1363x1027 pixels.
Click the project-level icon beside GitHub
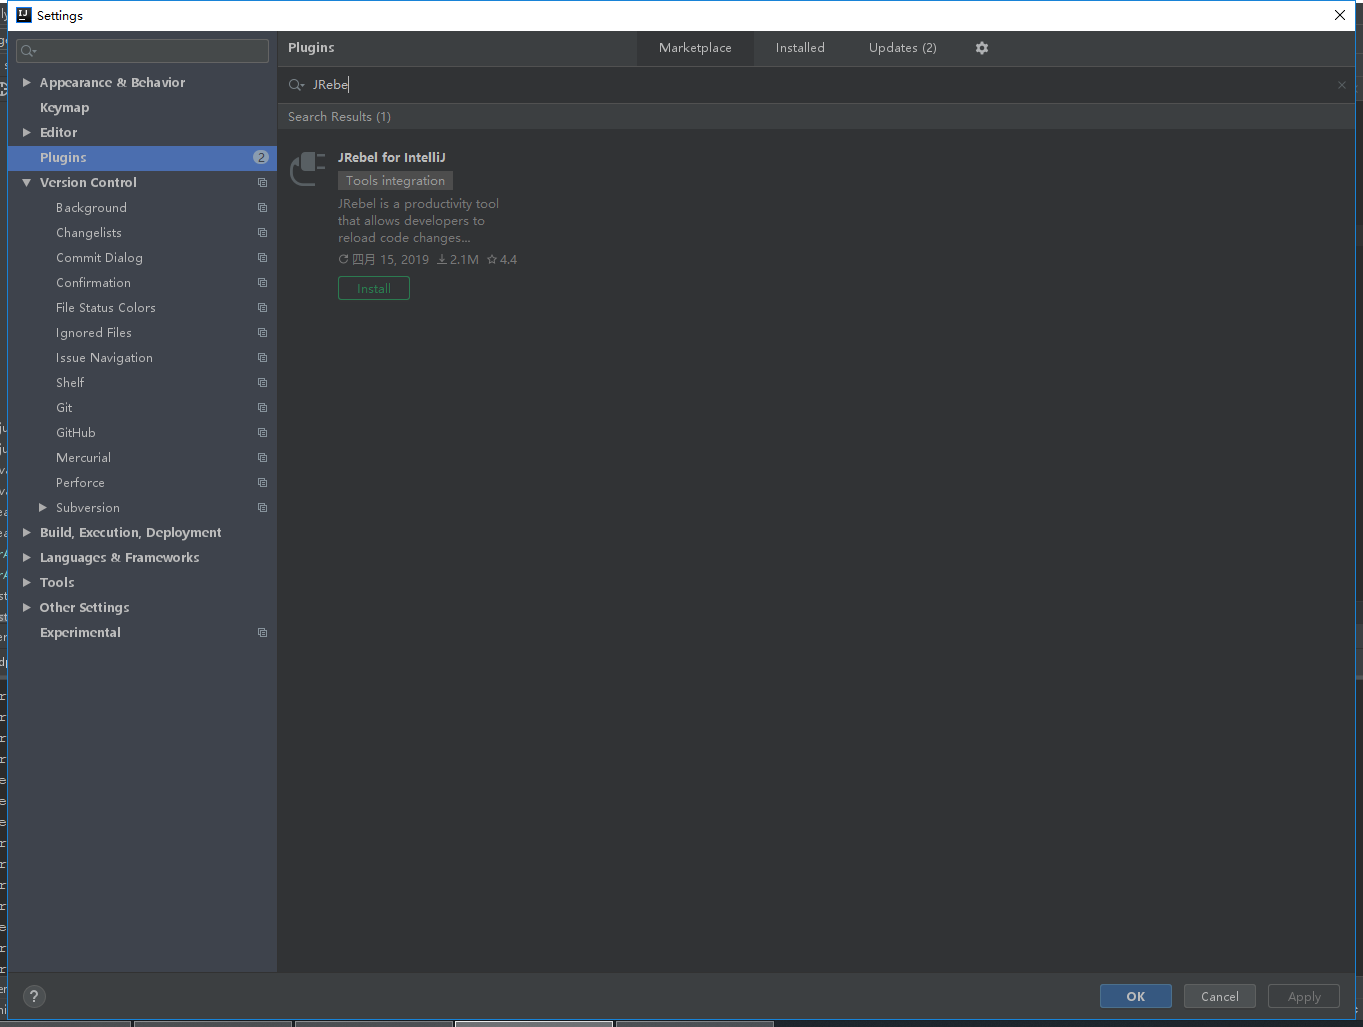pyautogui.click(x=262, y=433)
